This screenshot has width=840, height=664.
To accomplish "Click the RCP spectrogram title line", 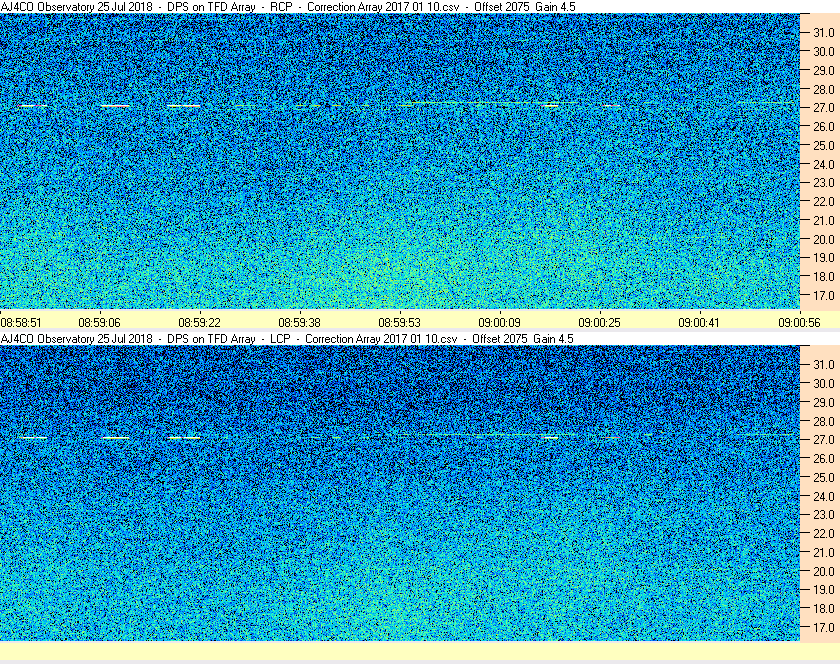I will tap(288, 7).
